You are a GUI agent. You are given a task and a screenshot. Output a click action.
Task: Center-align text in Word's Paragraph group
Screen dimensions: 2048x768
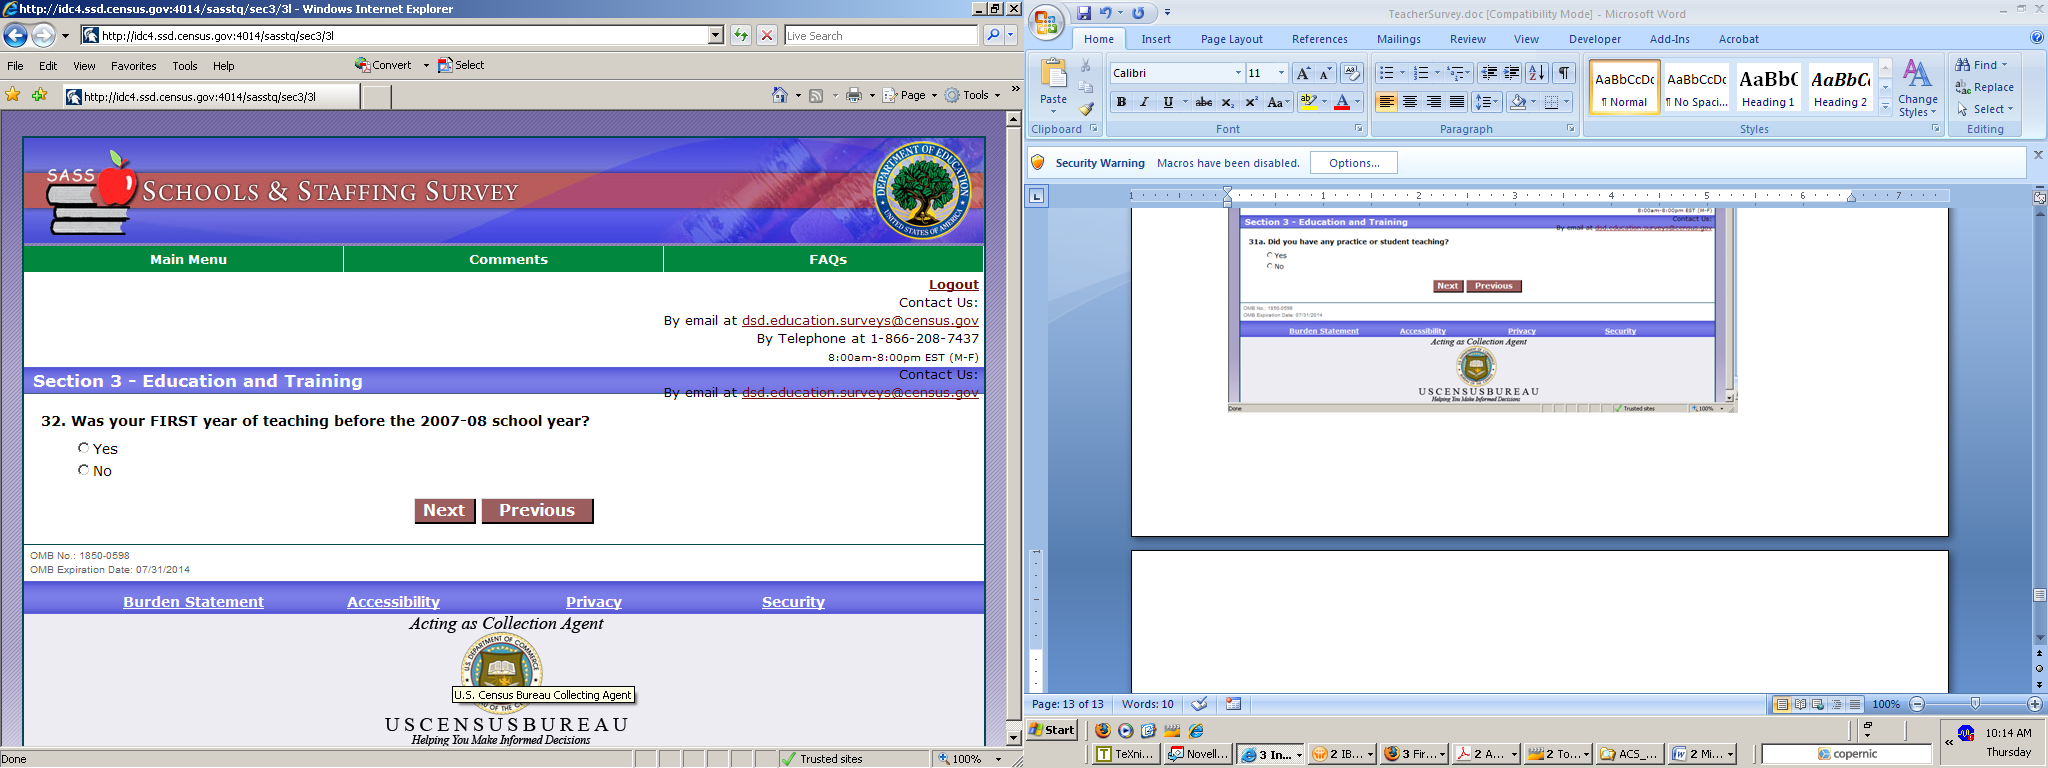pyautogui.click(x=1410, y=102)
